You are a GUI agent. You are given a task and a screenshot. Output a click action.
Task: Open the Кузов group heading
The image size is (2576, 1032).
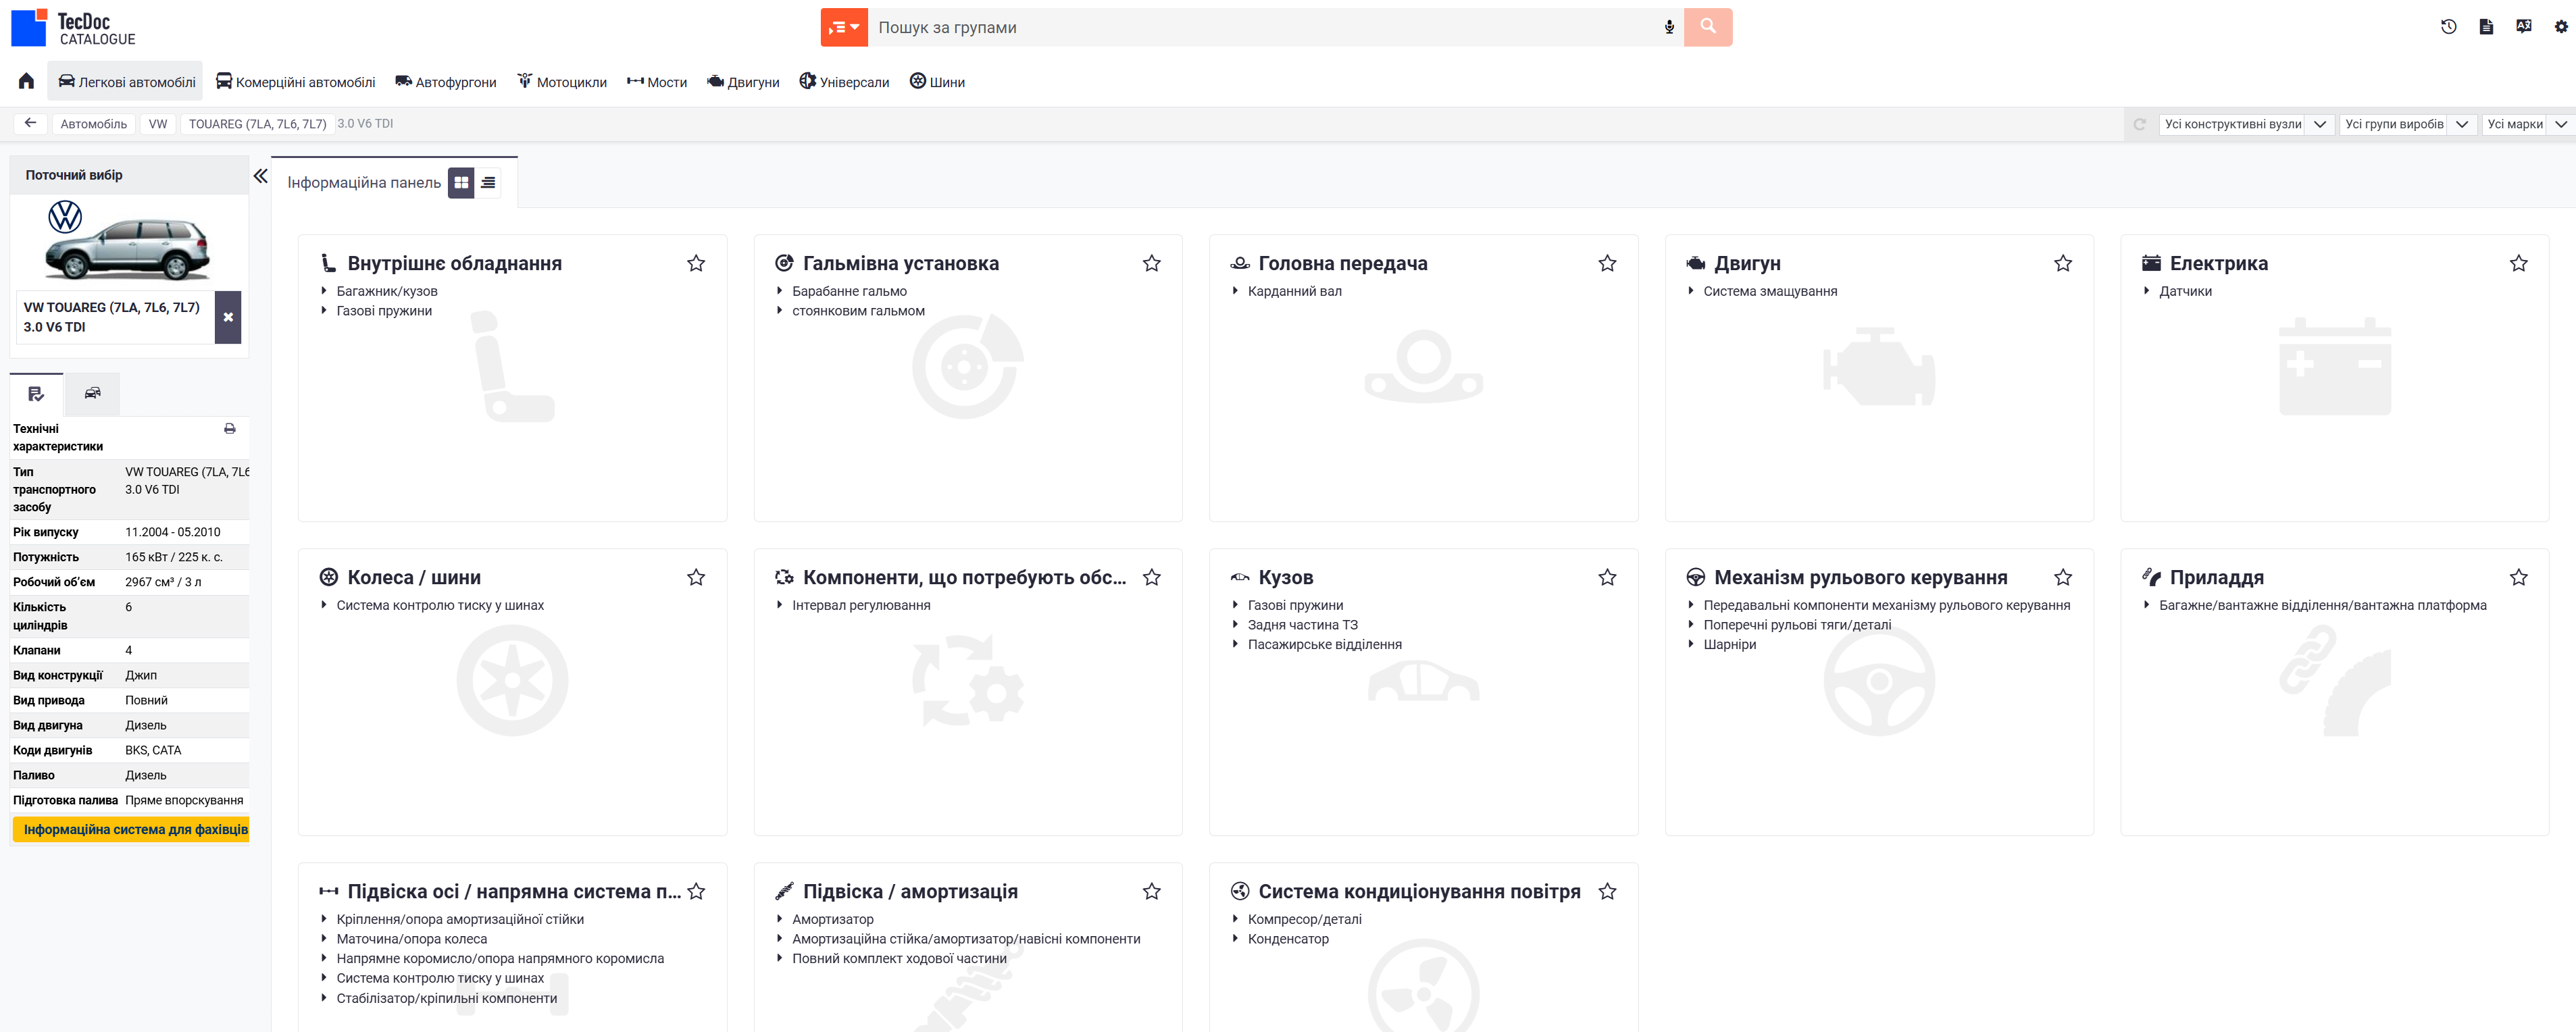point(1285,577)
